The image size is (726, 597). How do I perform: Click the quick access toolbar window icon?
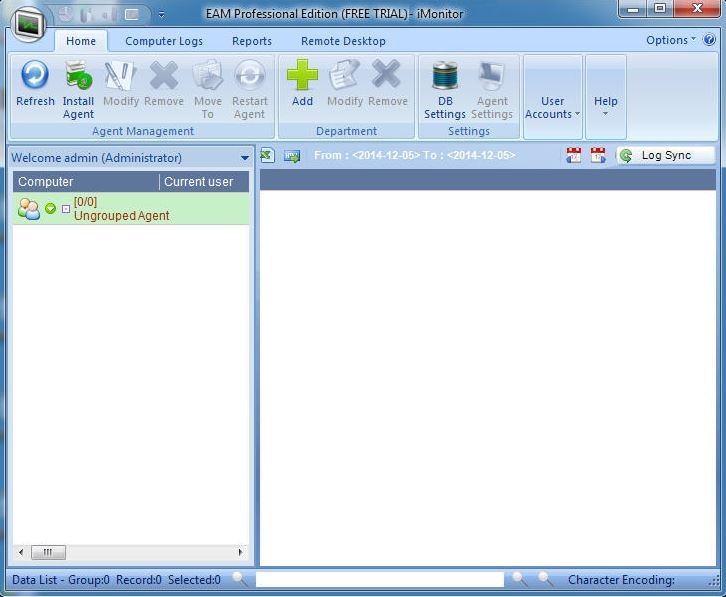pos(132,15)
